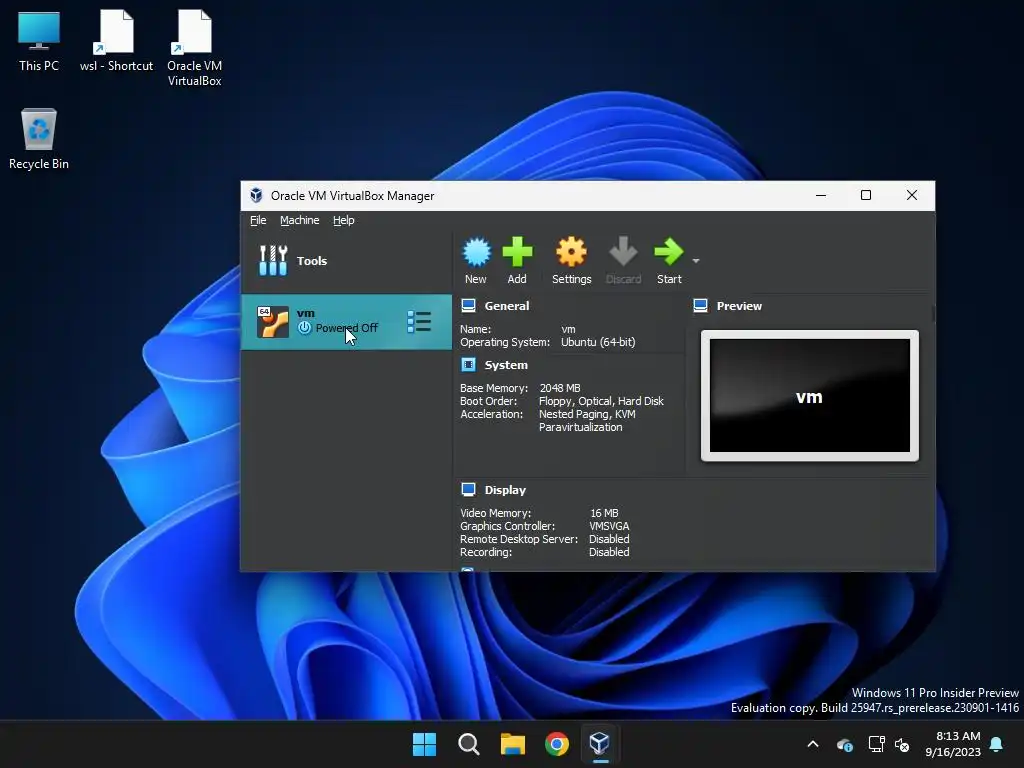
Task: Open the File menu
Action: pyautogui.click(x=258, y=220)
